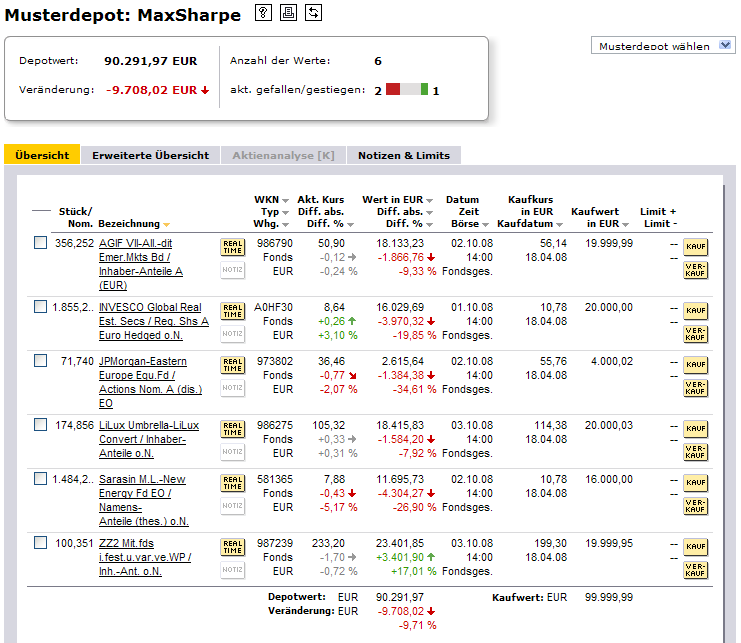Open Realtime quote for Sarasin New Energy
The height and width of the screenshot is (643, 741).
point(232,484)
